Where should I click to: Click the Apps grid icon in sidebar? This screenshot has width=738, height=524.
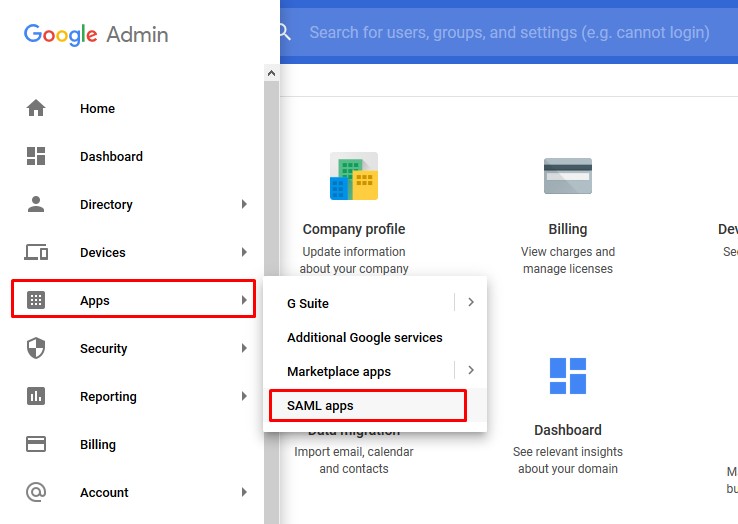tap(36, 300)
